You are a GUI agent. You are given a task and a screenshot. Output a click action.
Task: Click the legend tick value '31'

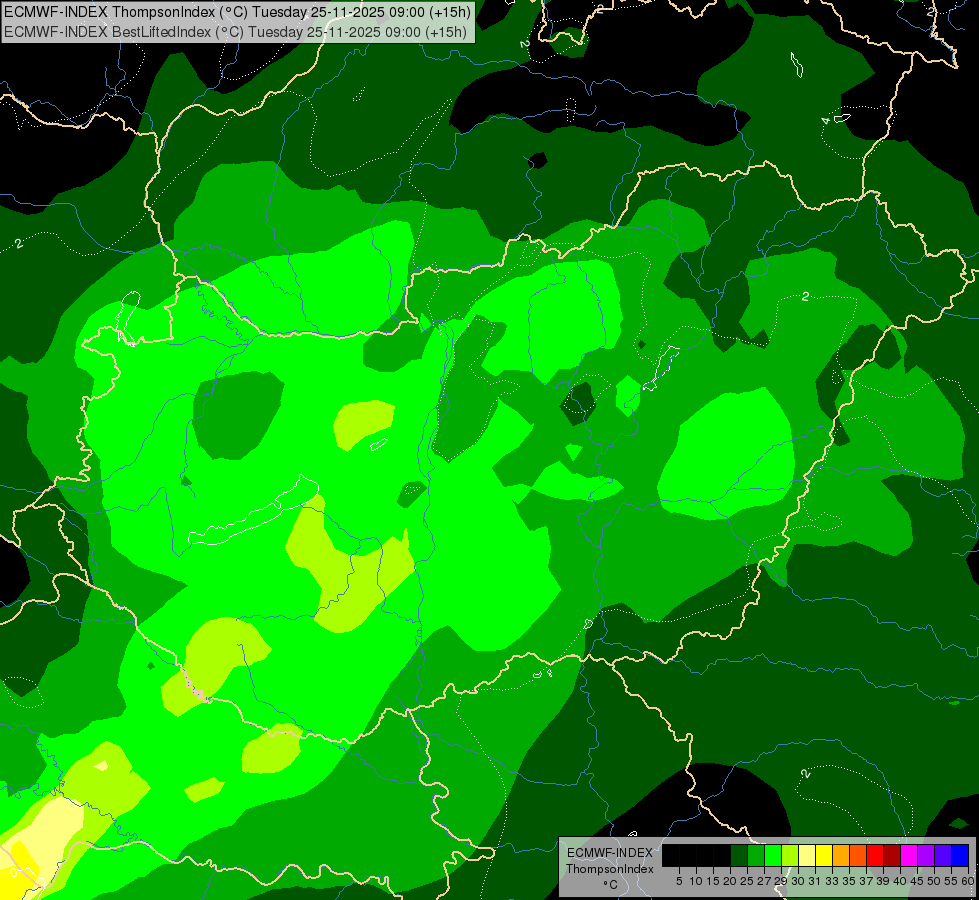coord(815,881)
